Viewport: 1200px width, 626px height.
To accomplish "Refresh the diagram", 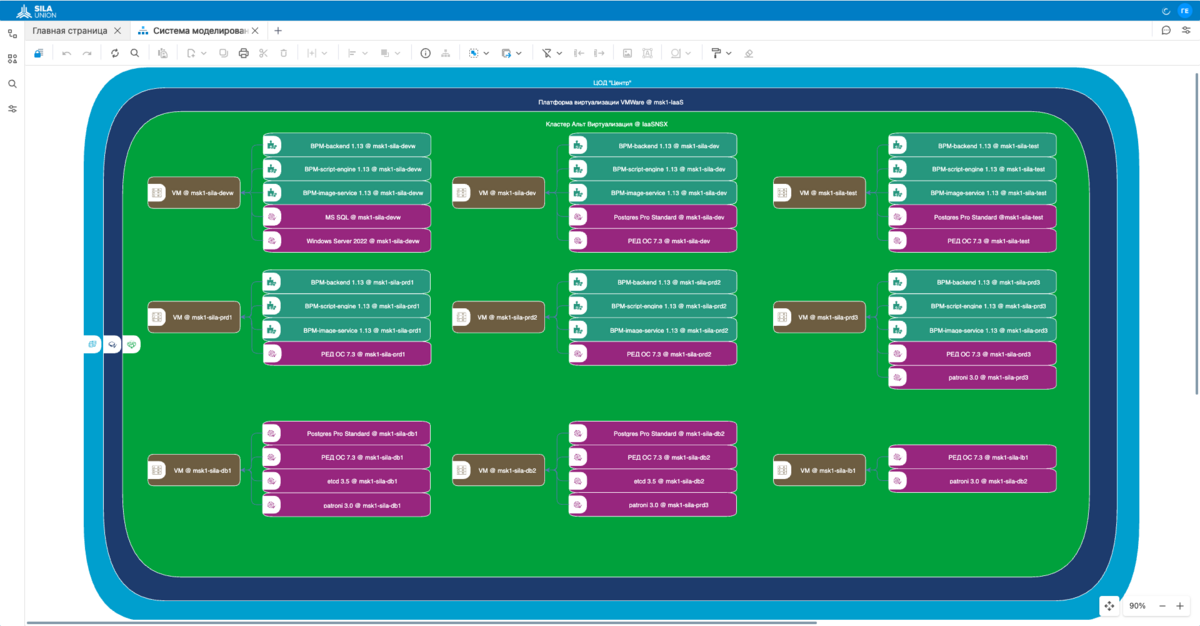I will click(x=115, y=53).
